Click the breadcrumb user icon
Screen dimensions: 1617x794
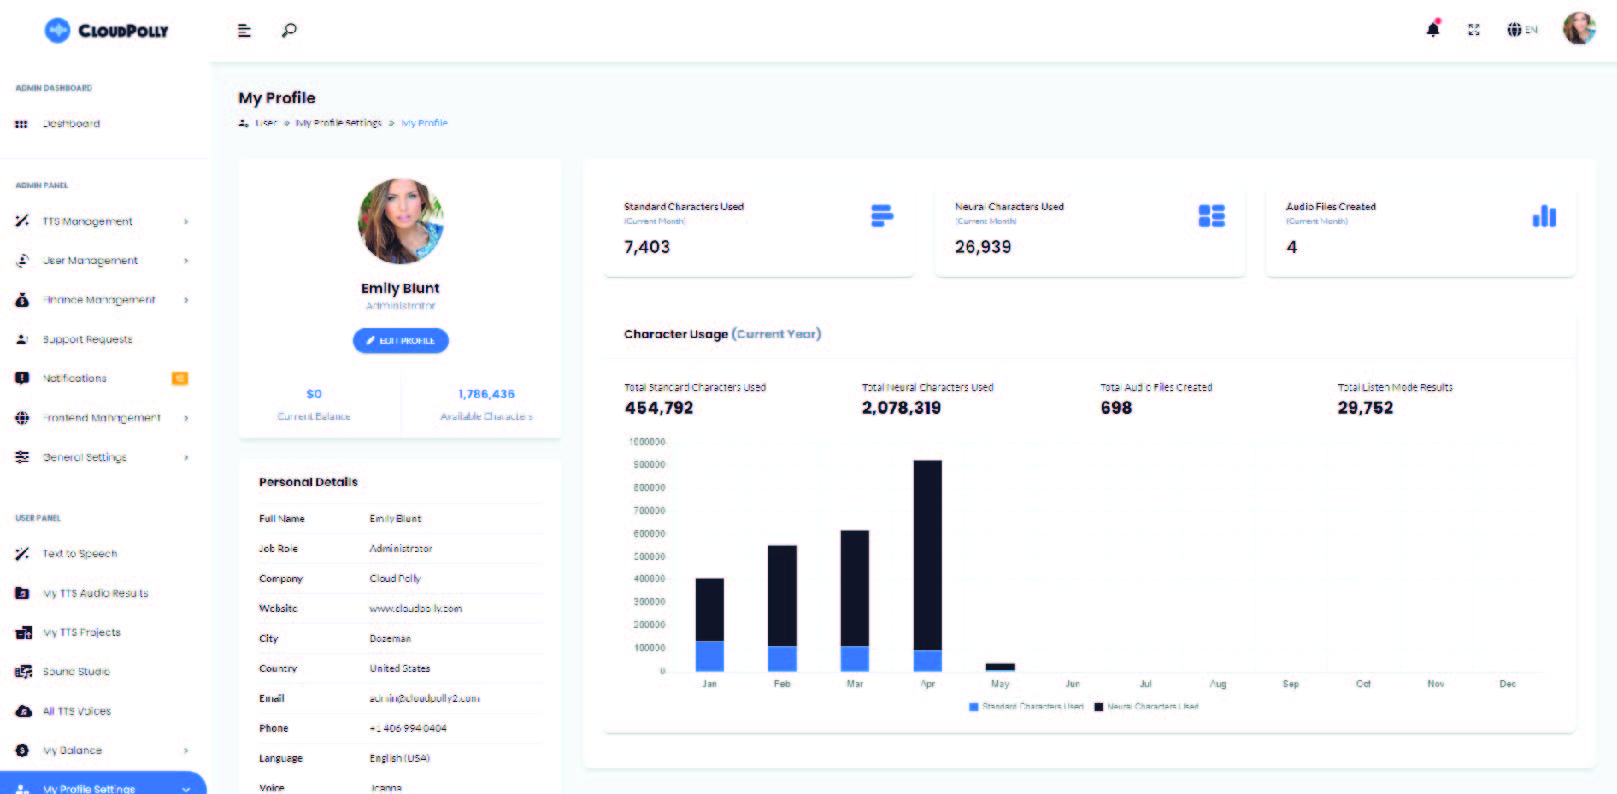coord(244,123)
